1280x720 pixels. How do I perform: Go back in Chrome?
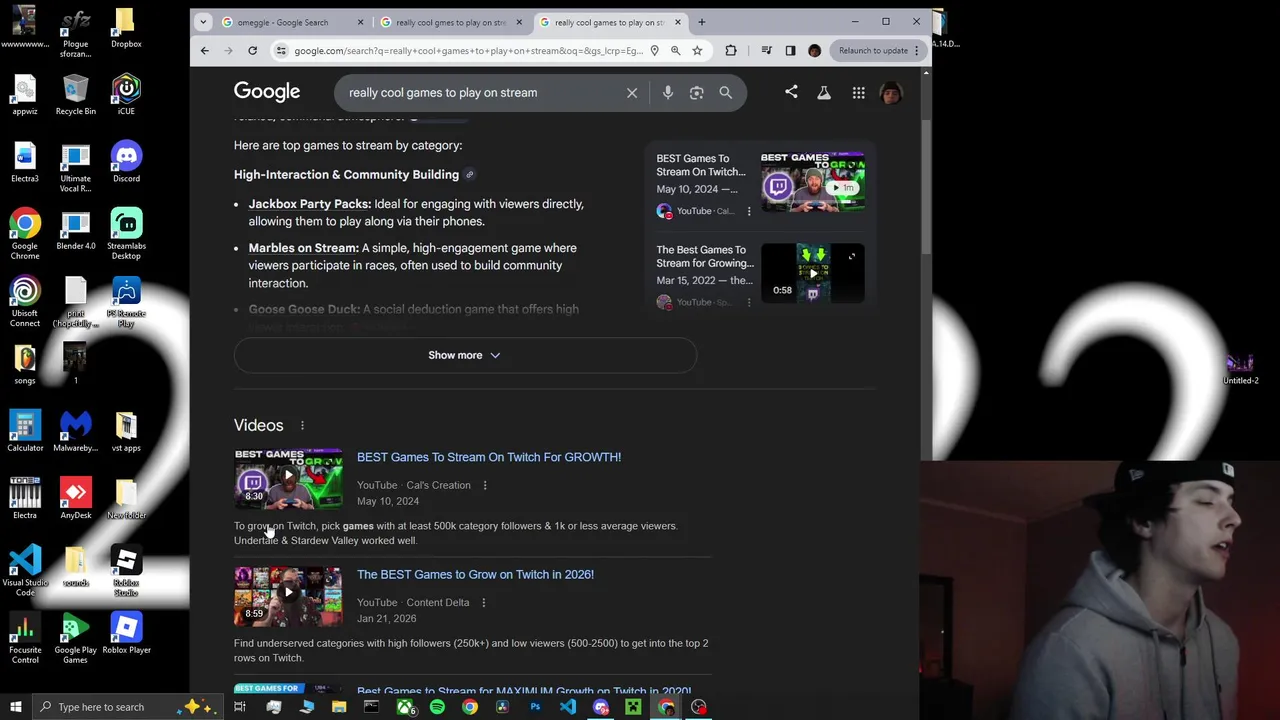point(205,50)
